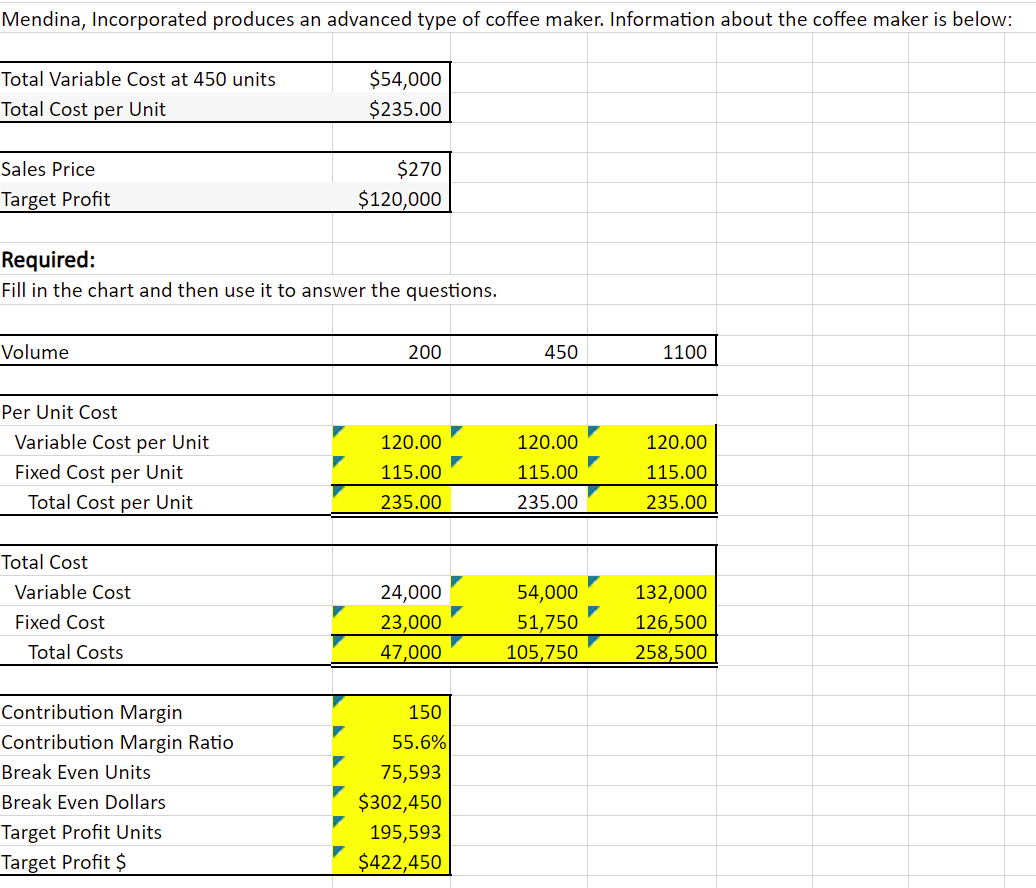
Task: Click the Break Even Units label
Action: (76, 771)
